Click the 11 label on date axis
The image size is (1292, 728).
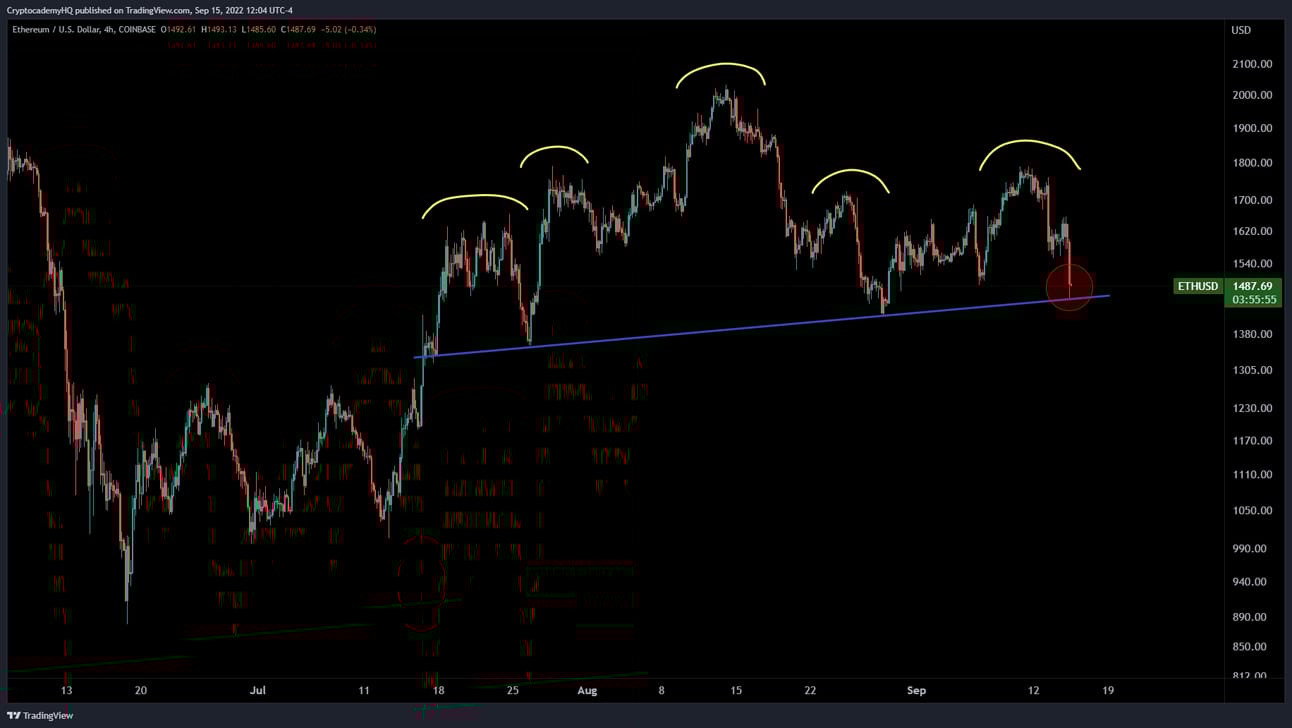point(364,690)
